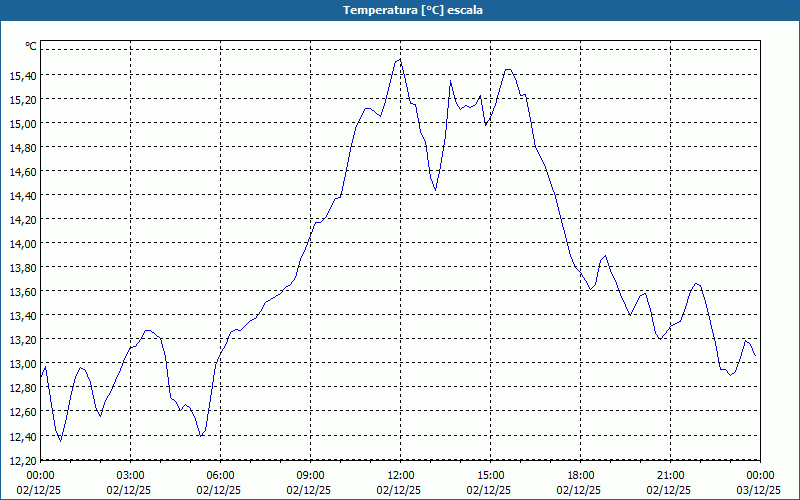Click the 03:00 time label on x-axis
The image size is (800, 500).
(x=130, y=475)
